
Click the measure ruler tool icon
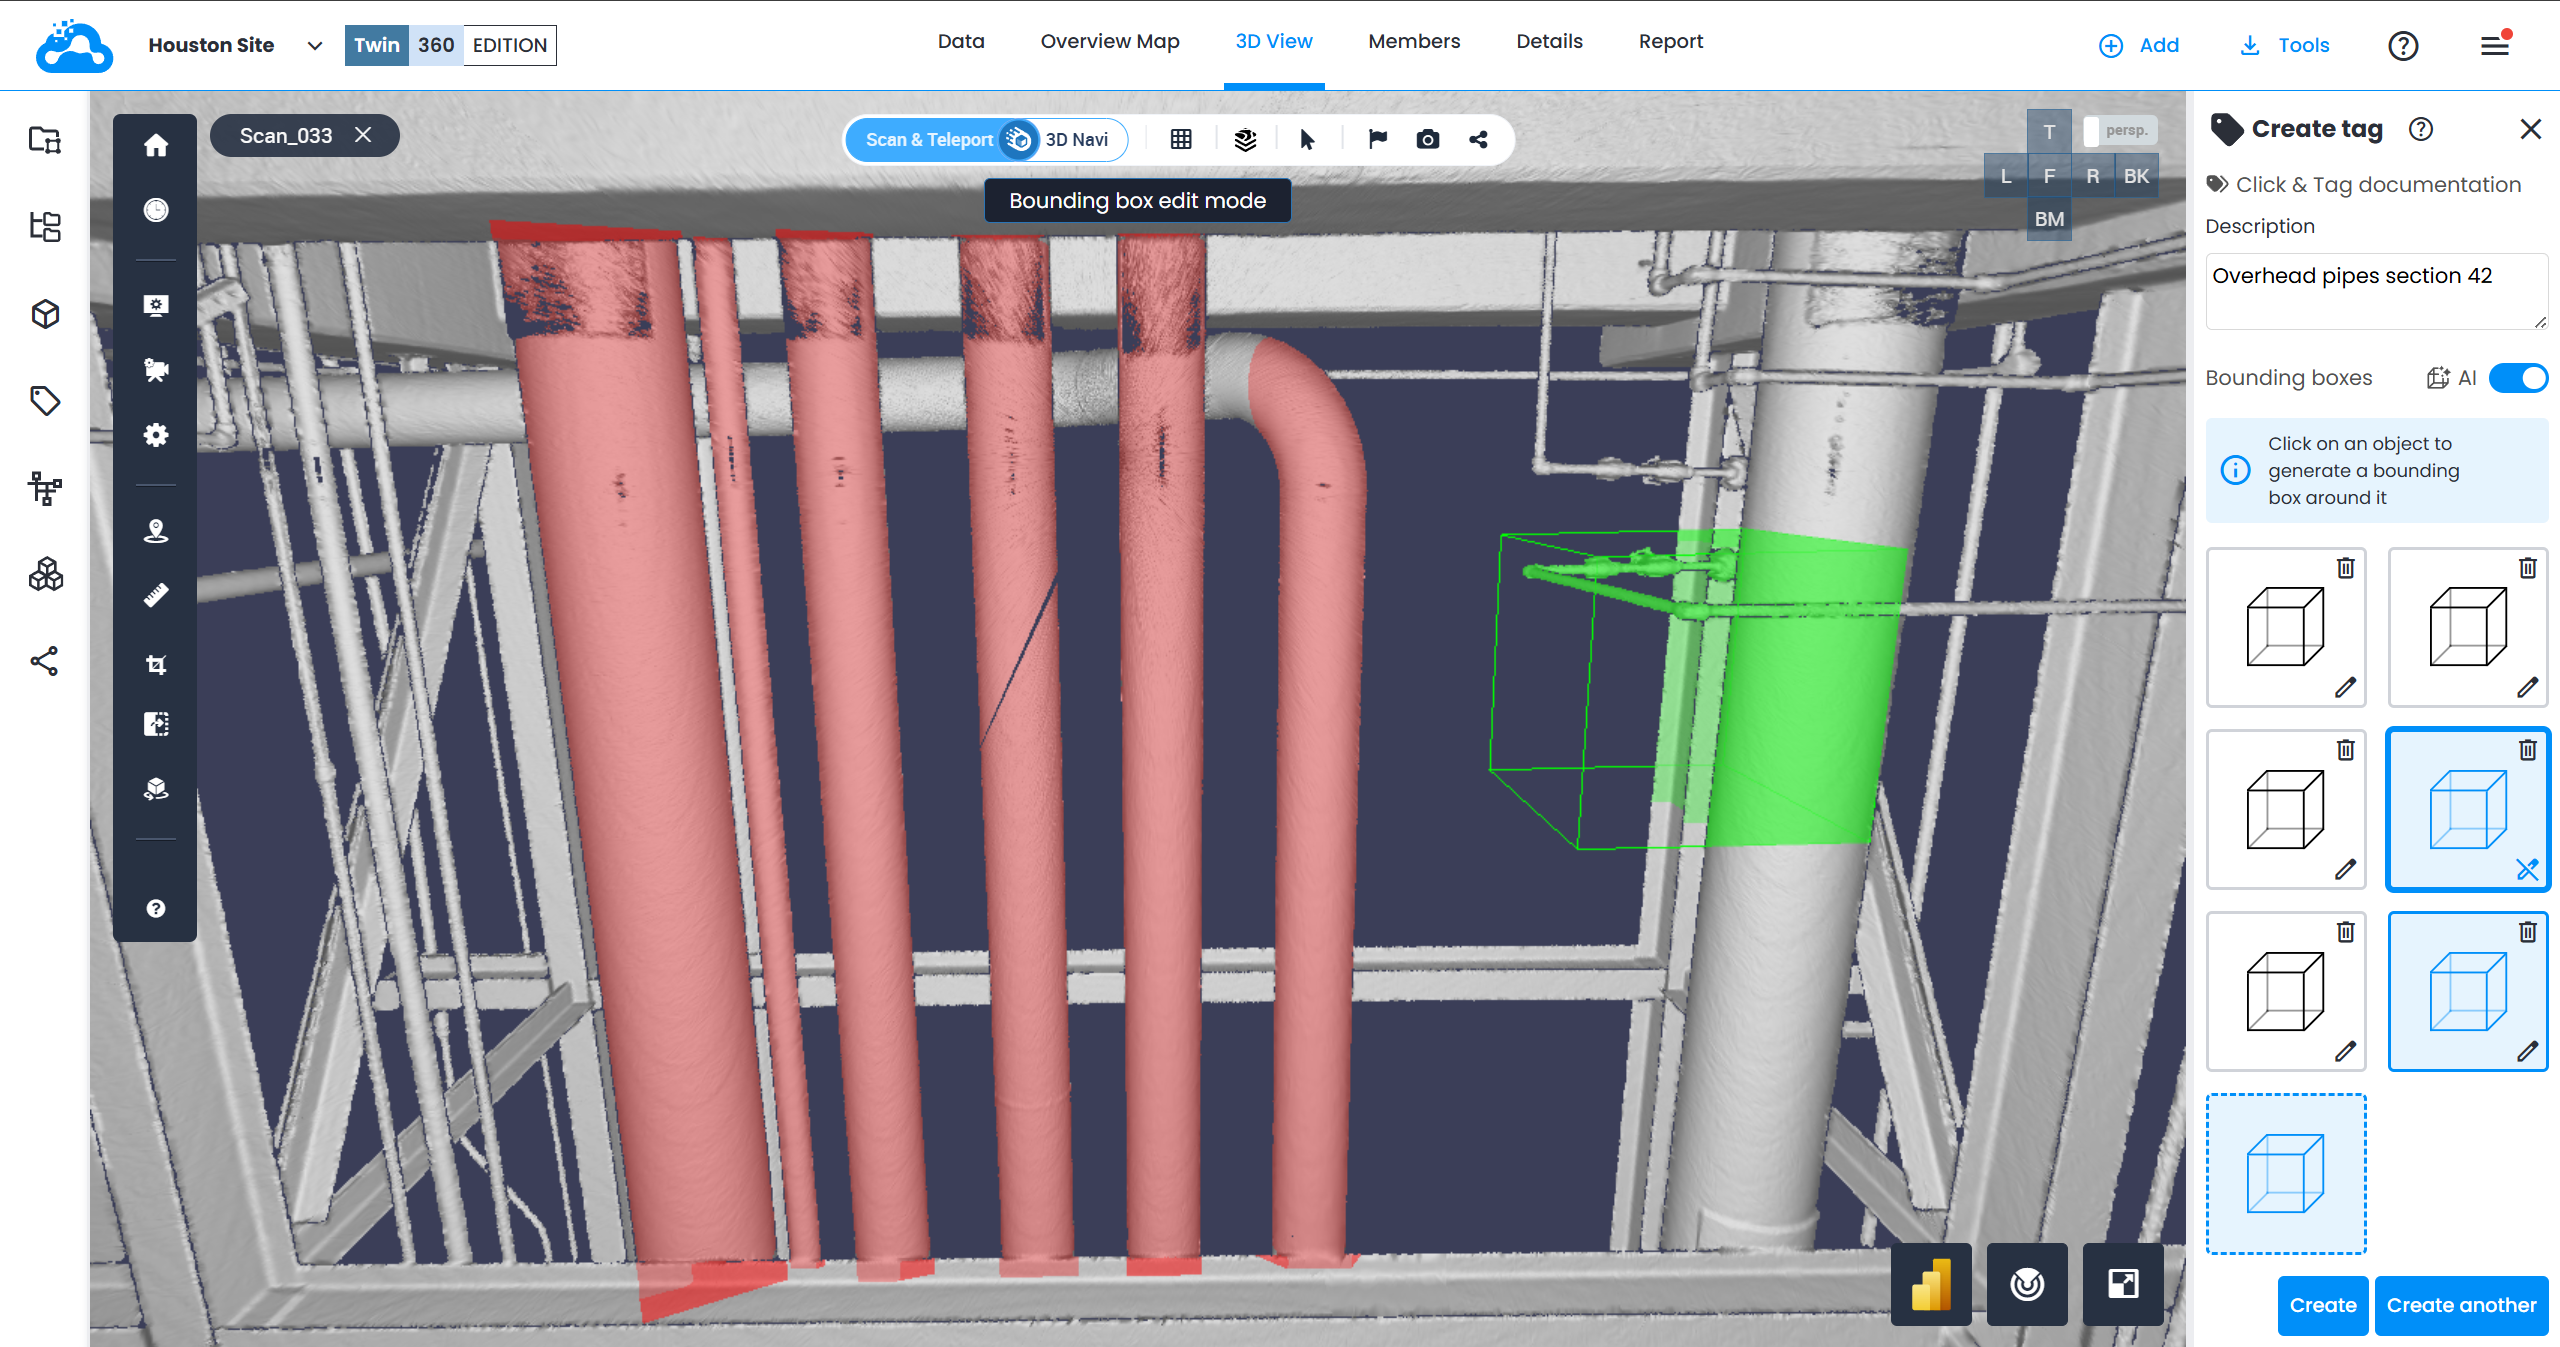tap(156, 596)
